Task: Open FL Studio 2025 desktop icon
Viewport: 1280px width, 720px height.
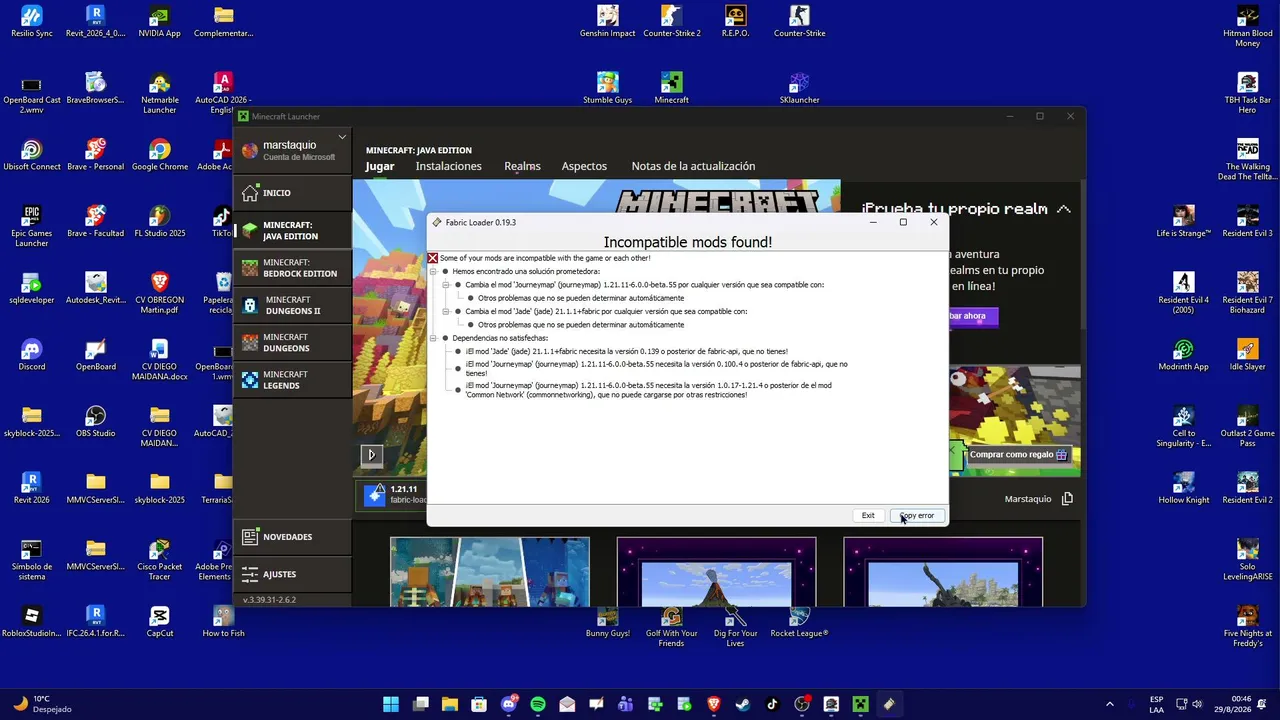Action: tap(160, 221)
